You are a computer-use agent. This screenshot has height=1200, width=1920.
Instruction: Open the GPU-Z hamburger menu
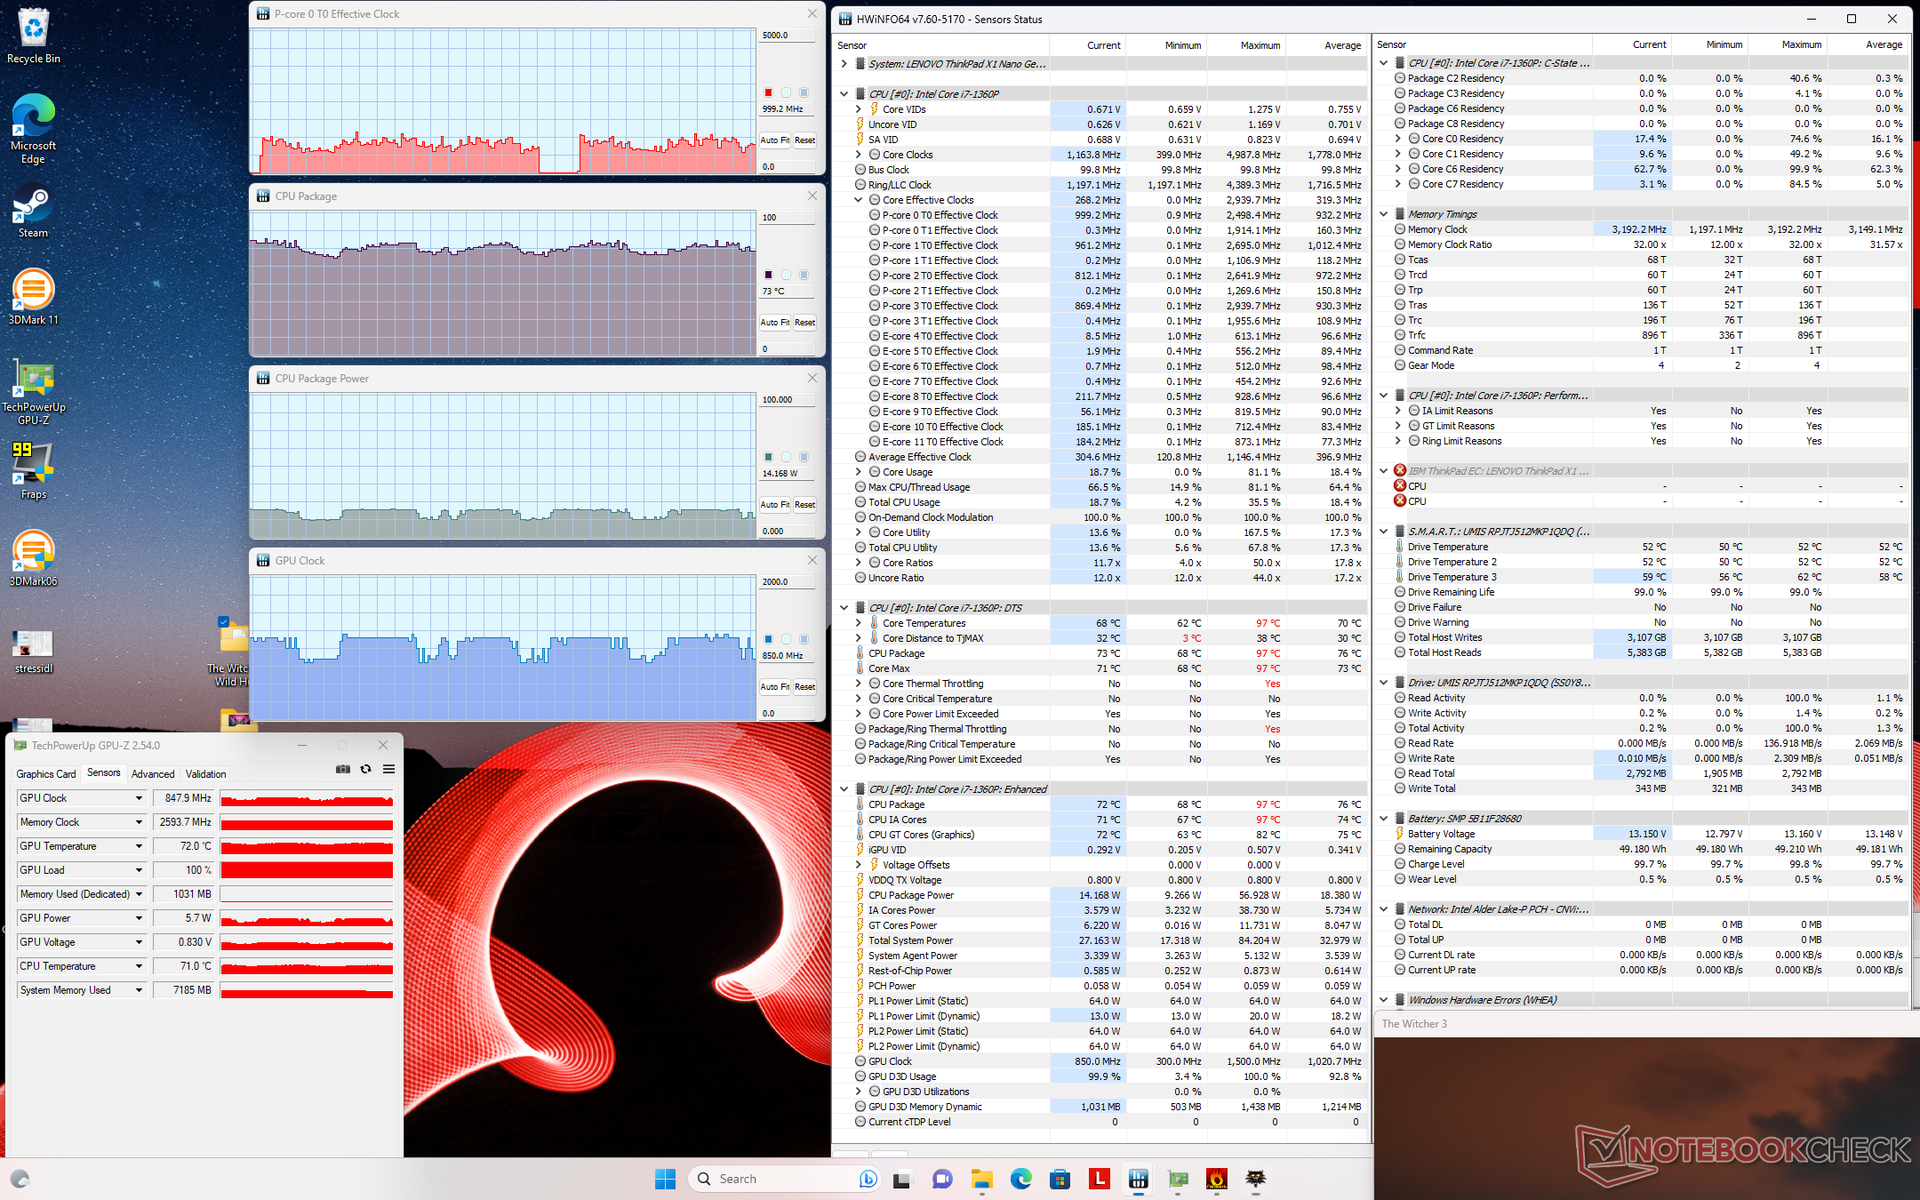pyautogui.click(x=389, y=769)
